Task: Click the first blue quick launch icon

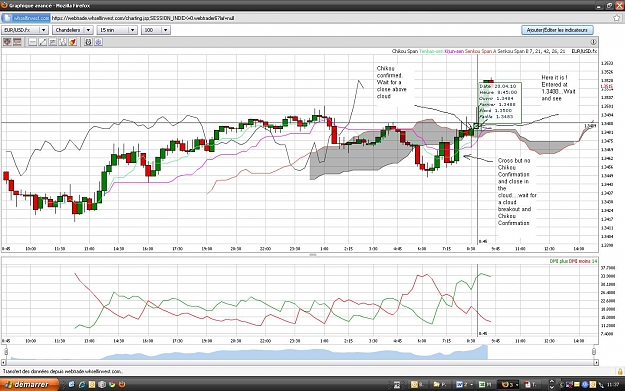Action: tap(72, 384)
